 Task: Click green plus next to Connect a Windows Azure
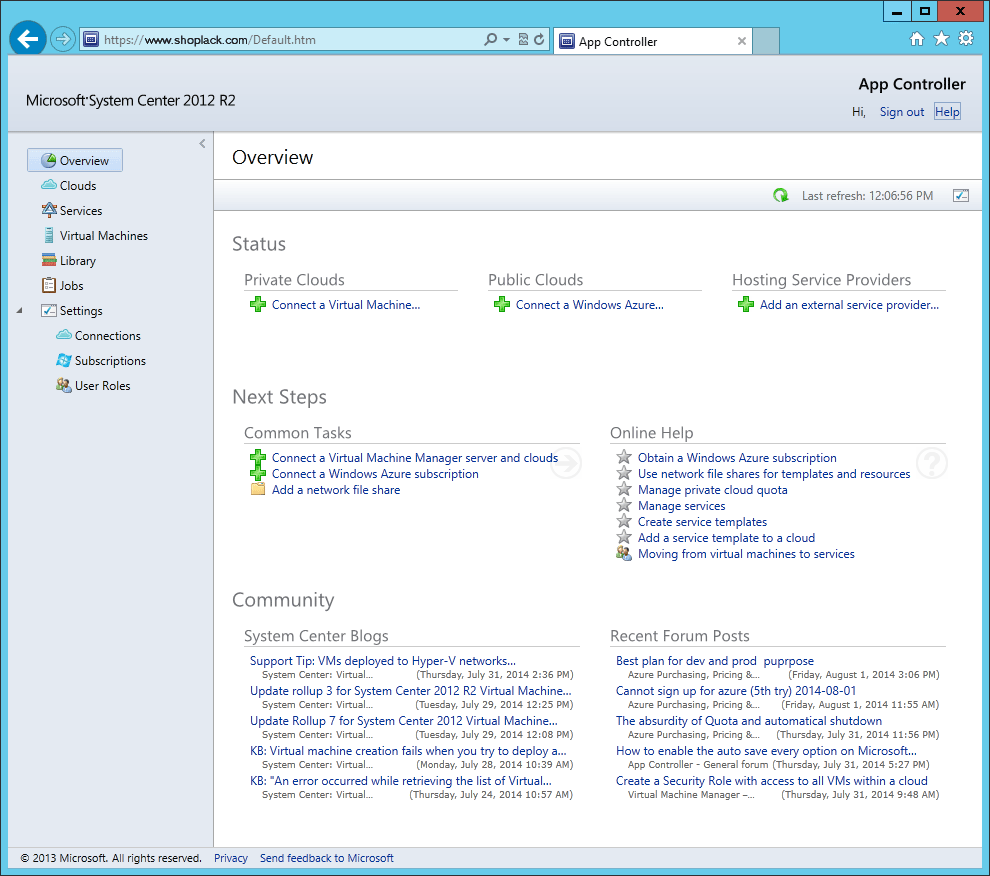502,304
